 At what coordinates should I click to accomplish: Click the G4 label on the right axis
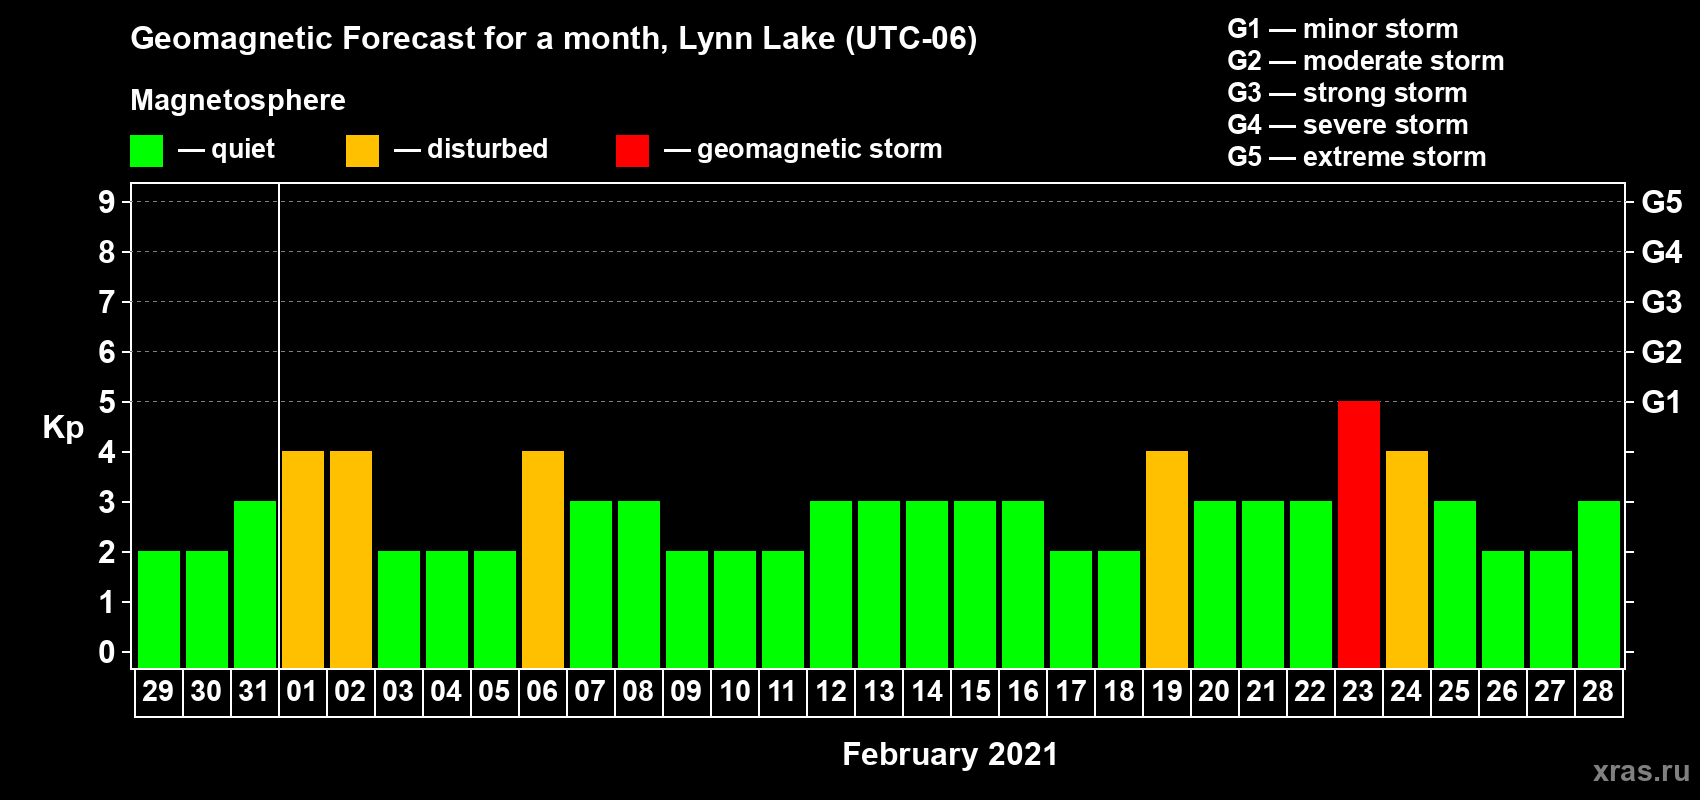point(1662,252)
